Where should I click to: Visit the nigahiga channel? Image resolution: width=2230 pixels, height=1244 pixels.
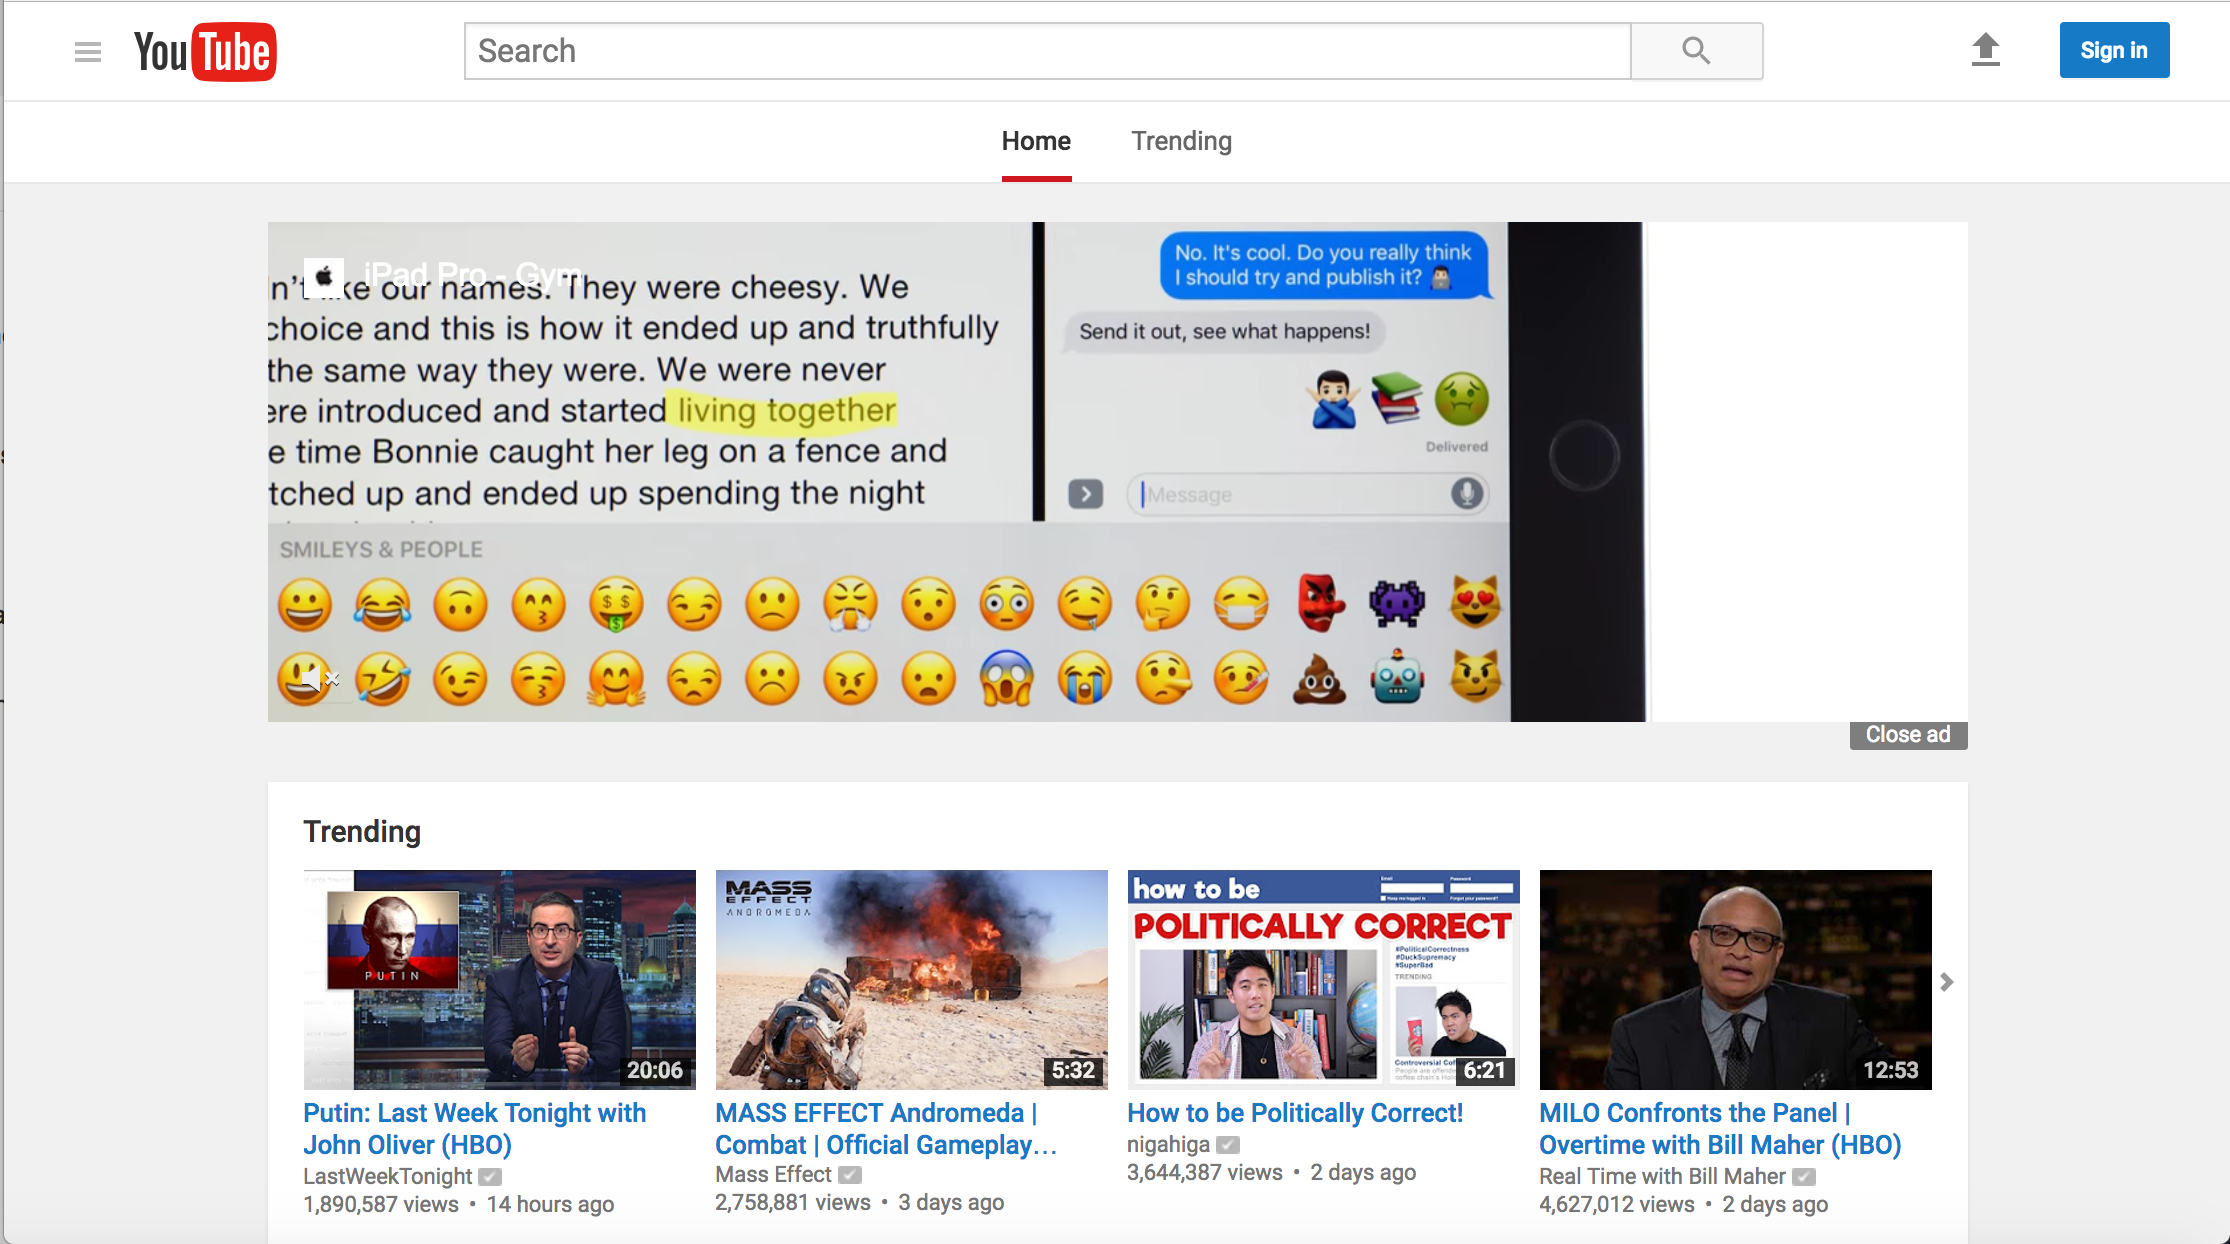pos(1168,1145)
